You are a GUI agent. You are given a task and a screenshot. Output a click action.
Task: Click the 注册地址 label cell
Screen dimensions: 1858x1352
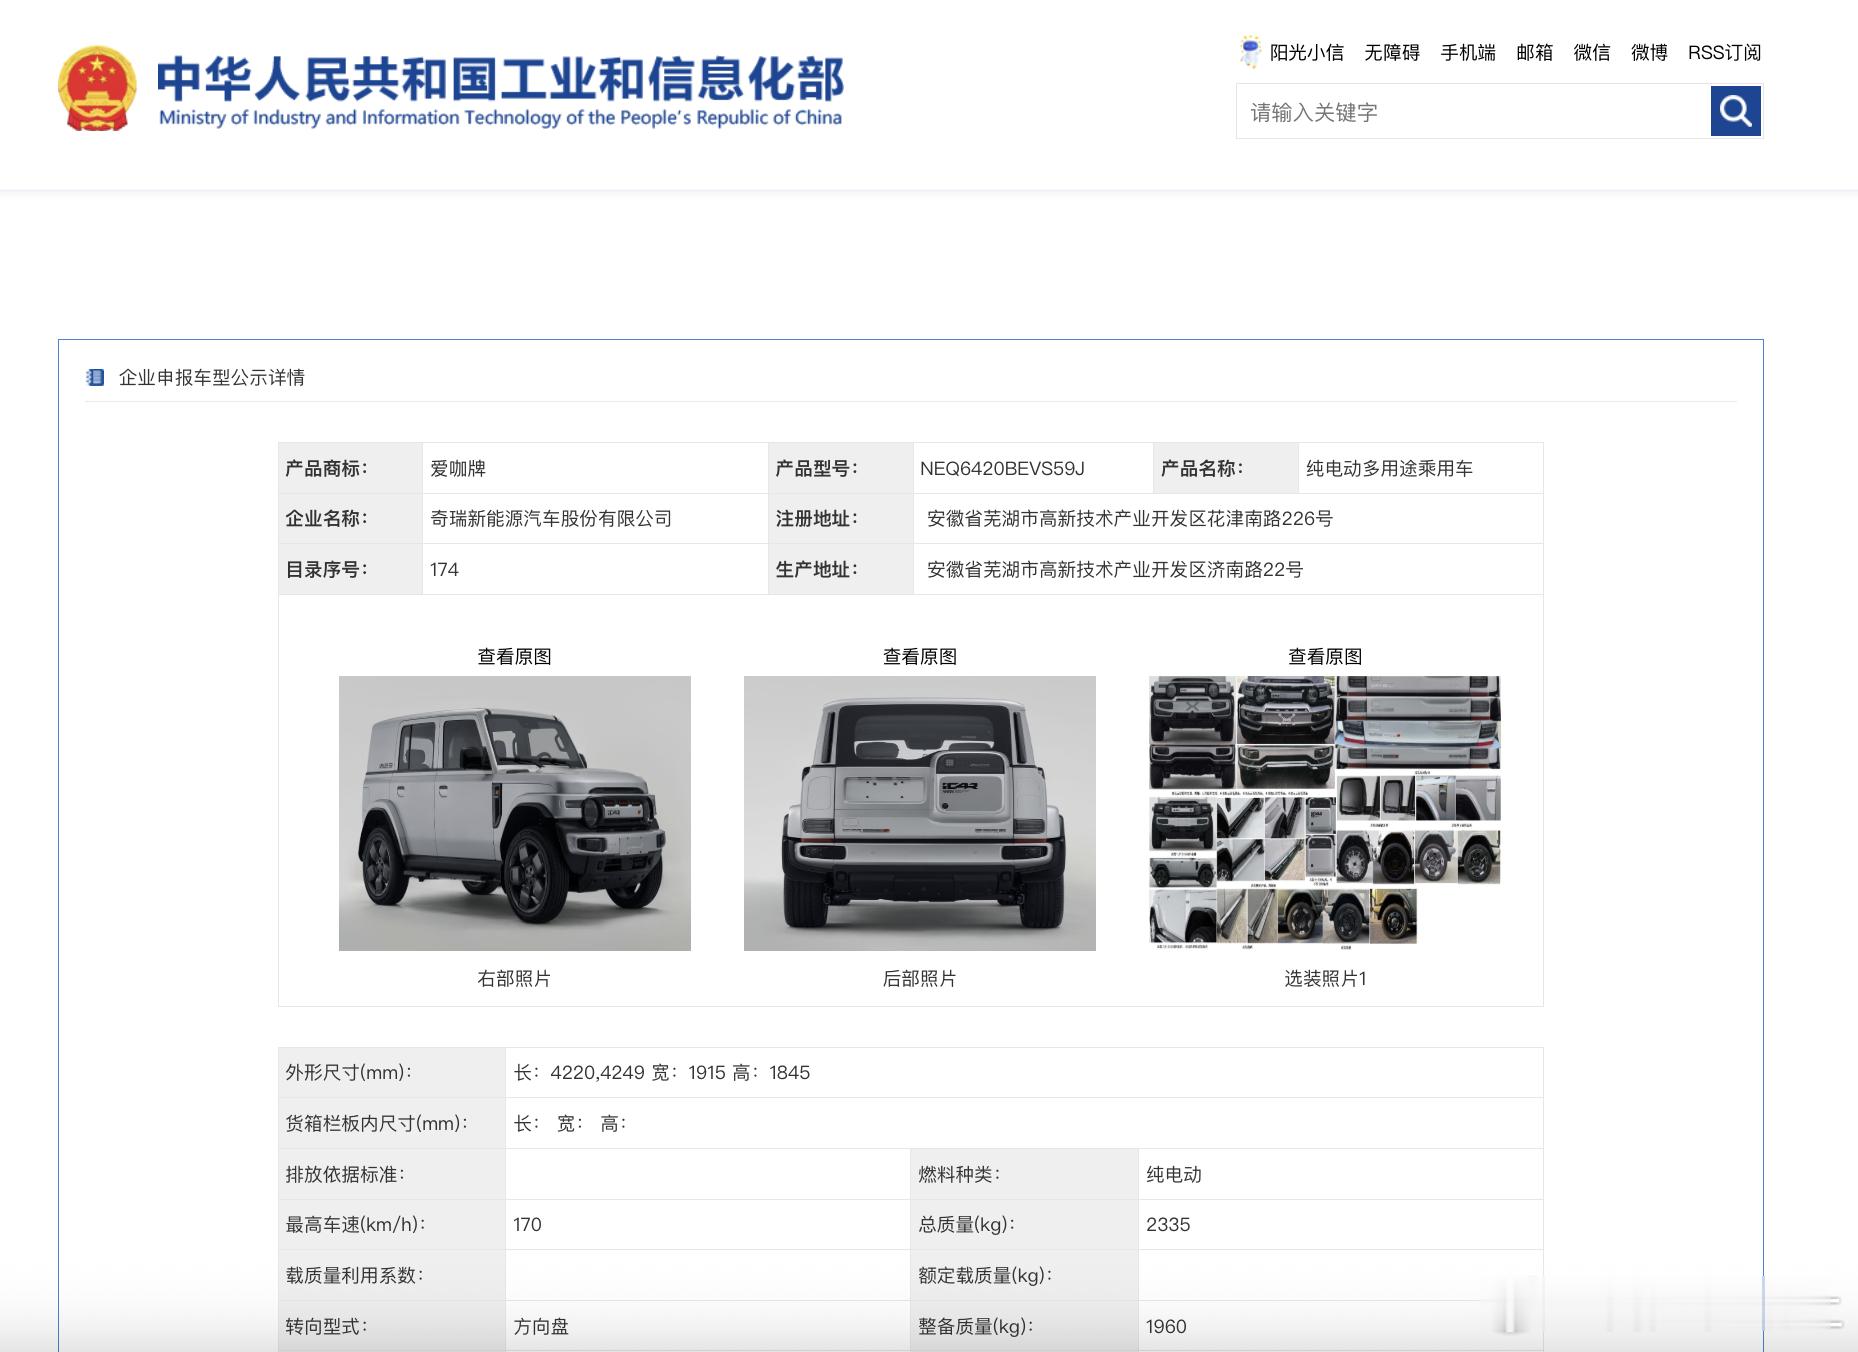(840, 518)
